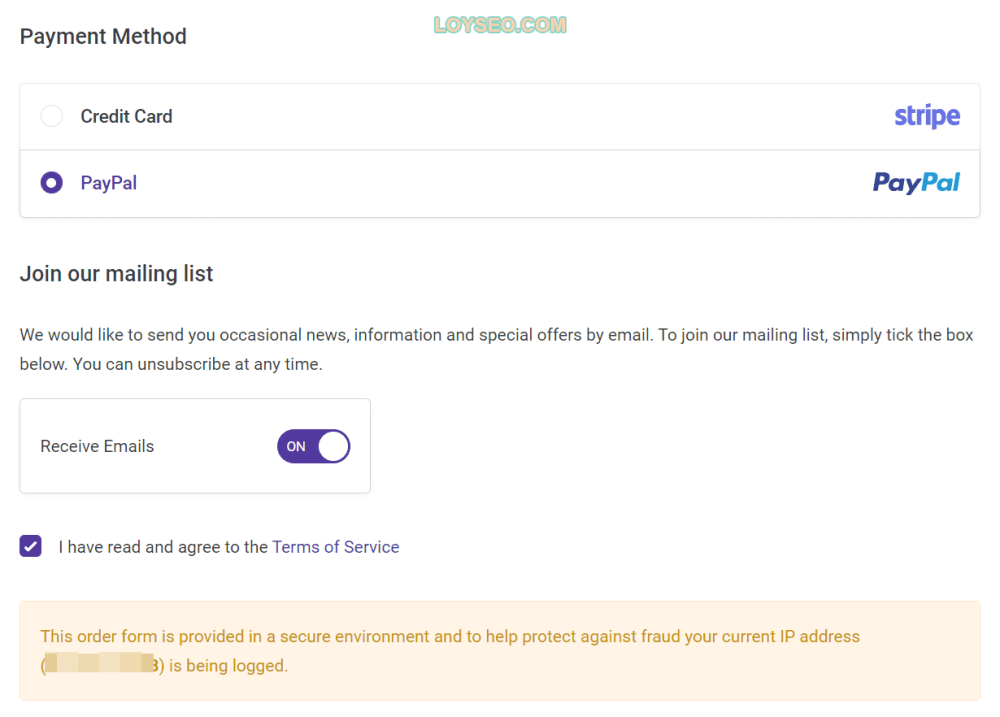The height and width of the screenshot is (717, 1000).
Task: Click the Payment Method heading
Action: (103, 36)
